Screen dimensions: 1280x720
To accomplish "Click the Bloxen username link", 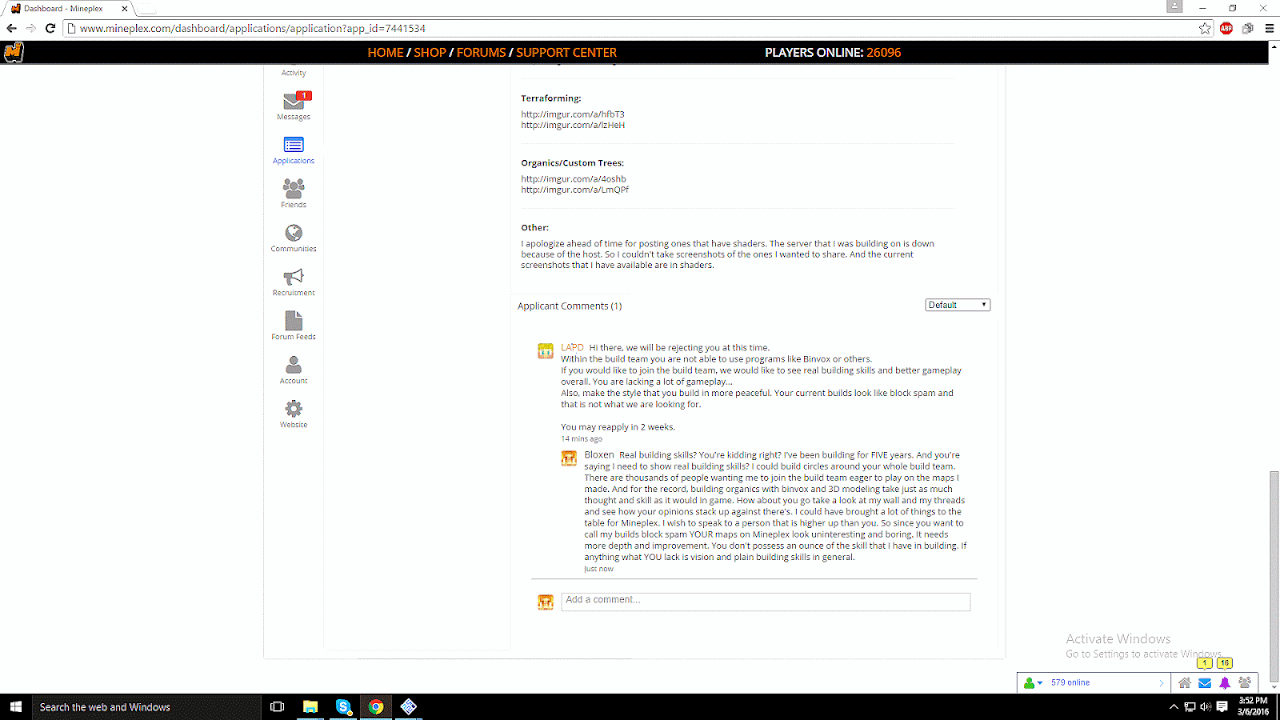I will coord(599,455).
